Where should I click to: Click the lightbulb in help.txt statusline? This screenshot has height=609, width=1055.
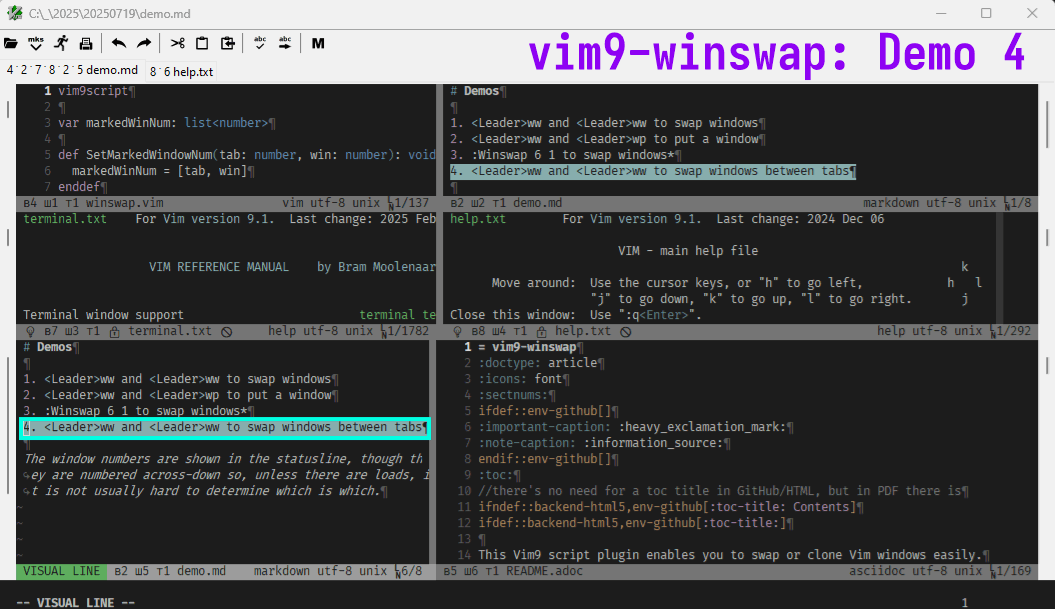458,332
